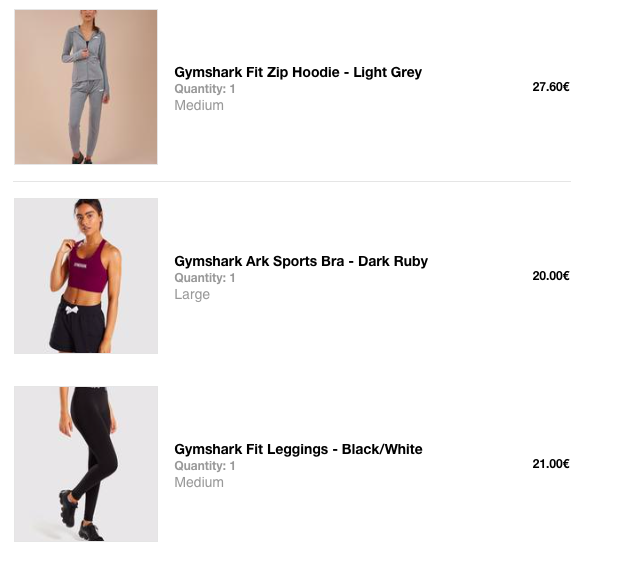
Task: Click the Black/White color text in leggings title
Action: (382, 449)
